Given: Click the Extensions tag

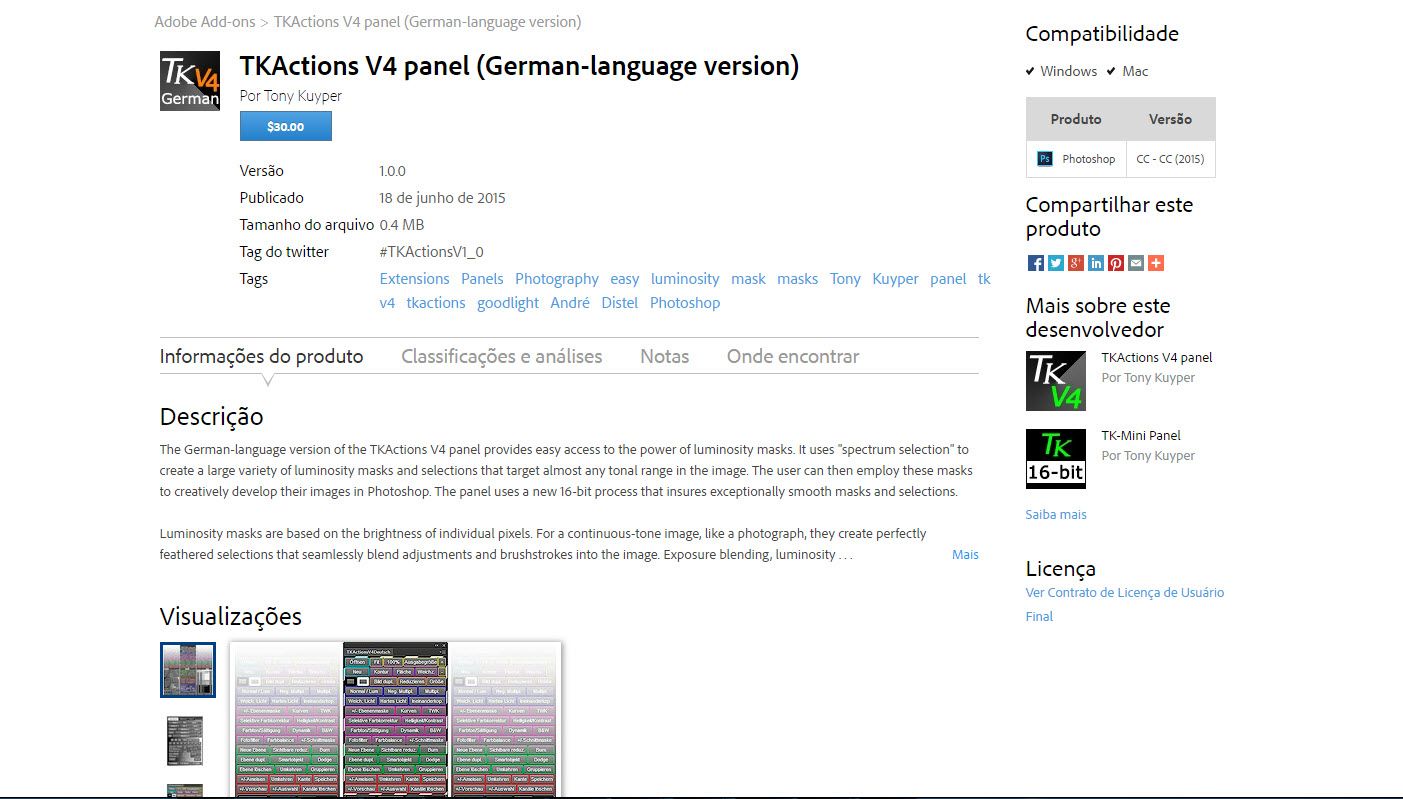Looking at the screenshot, I should [415, 279].
